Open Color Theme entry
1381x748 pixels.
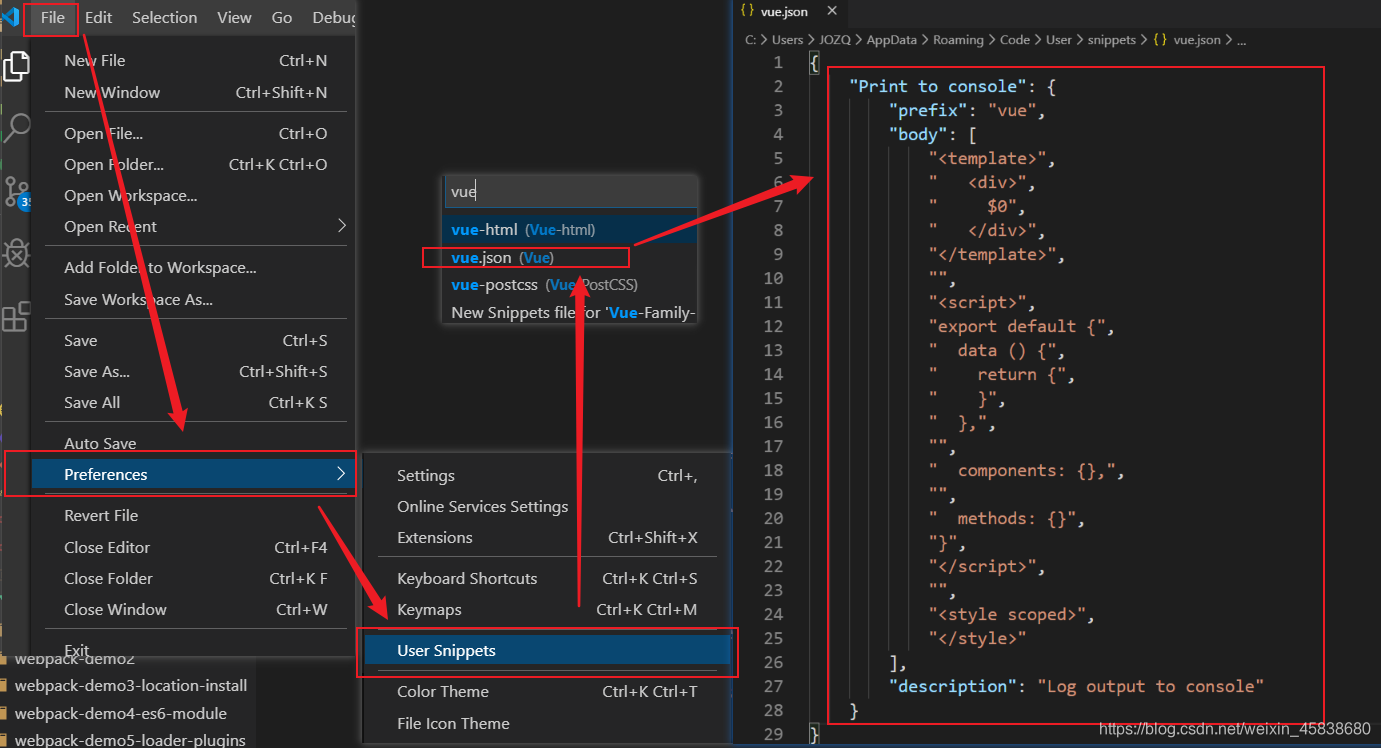pyautogui.click(x=547, y=691)
